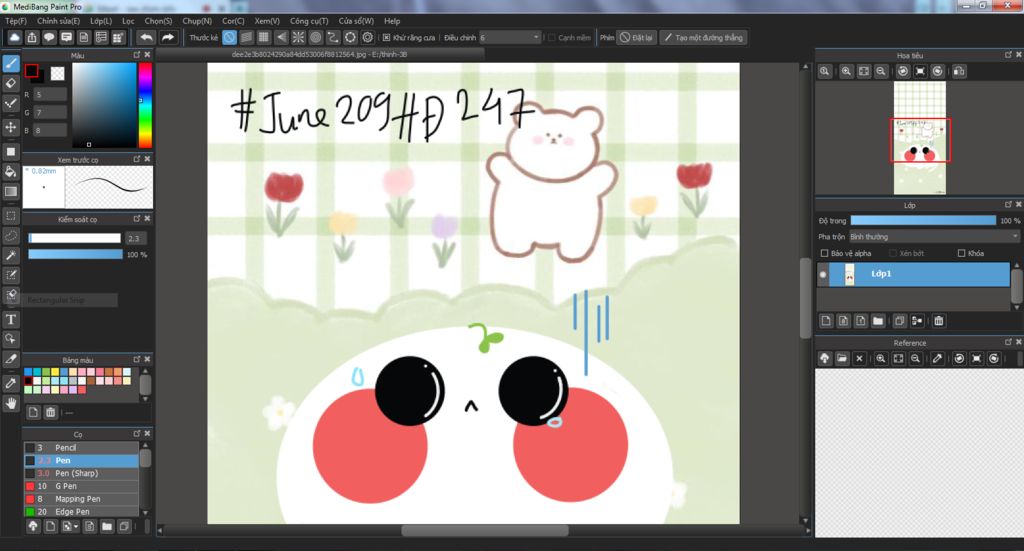Click the cloud icon in the top toolbar
The width and height of the screenshot is (1024, 551).
(x=14, y=37)
